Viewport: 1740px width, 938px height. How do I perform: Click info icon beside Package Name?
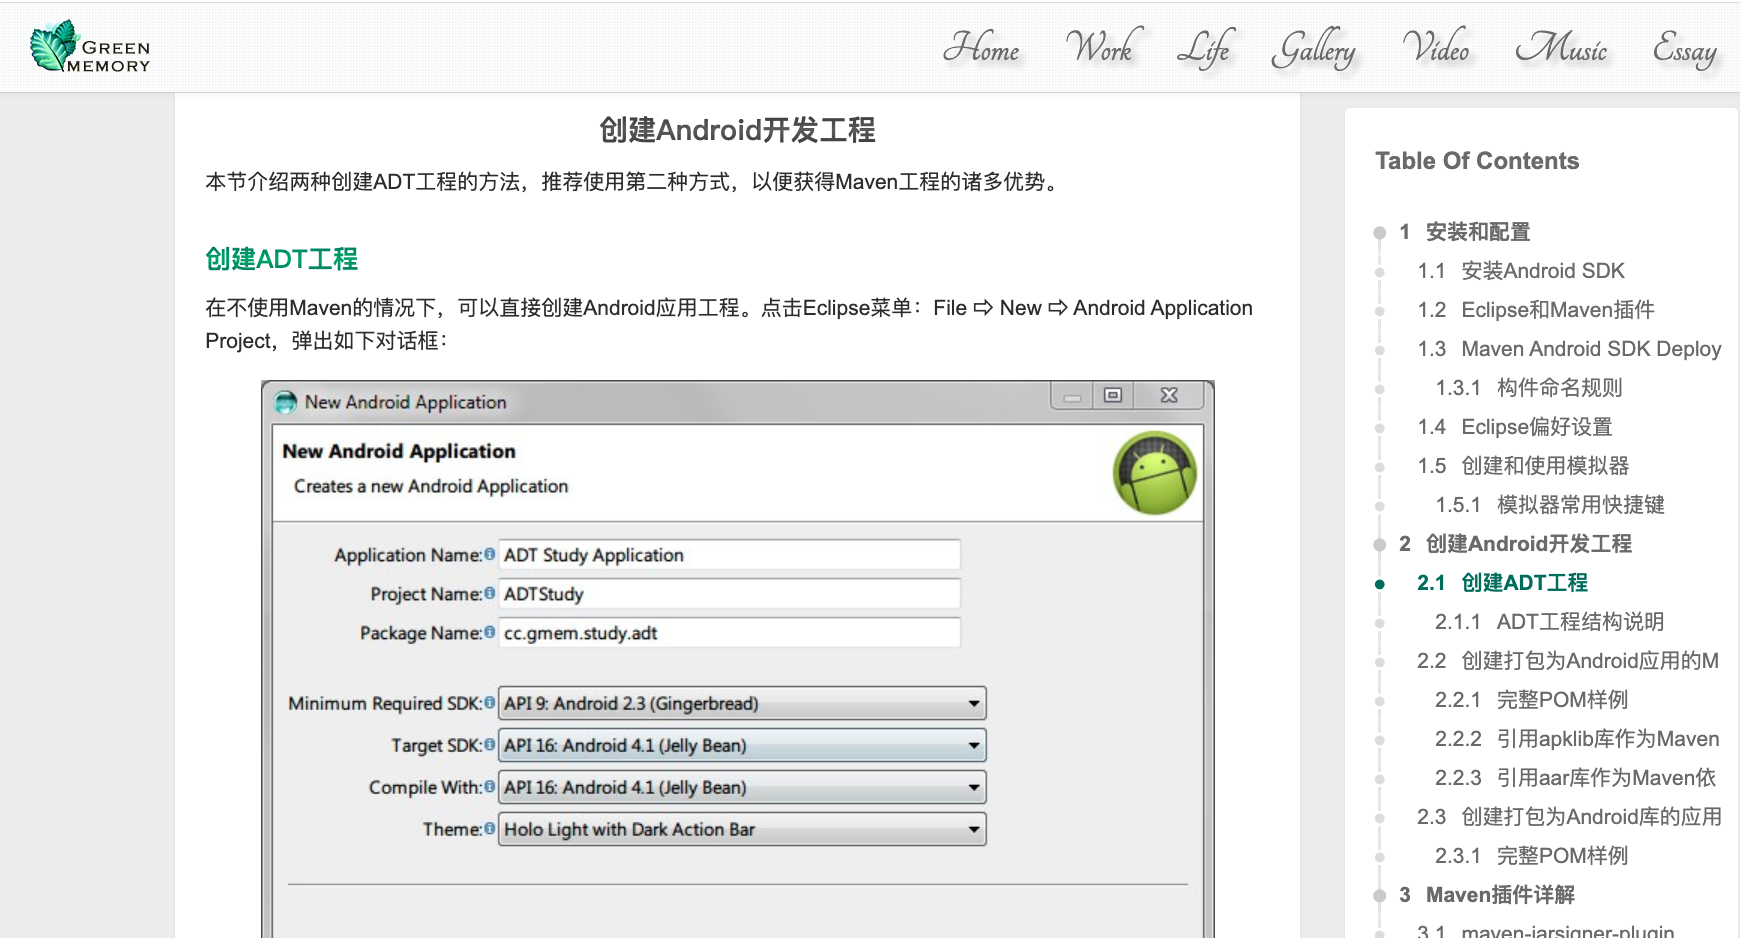(489, 632)
